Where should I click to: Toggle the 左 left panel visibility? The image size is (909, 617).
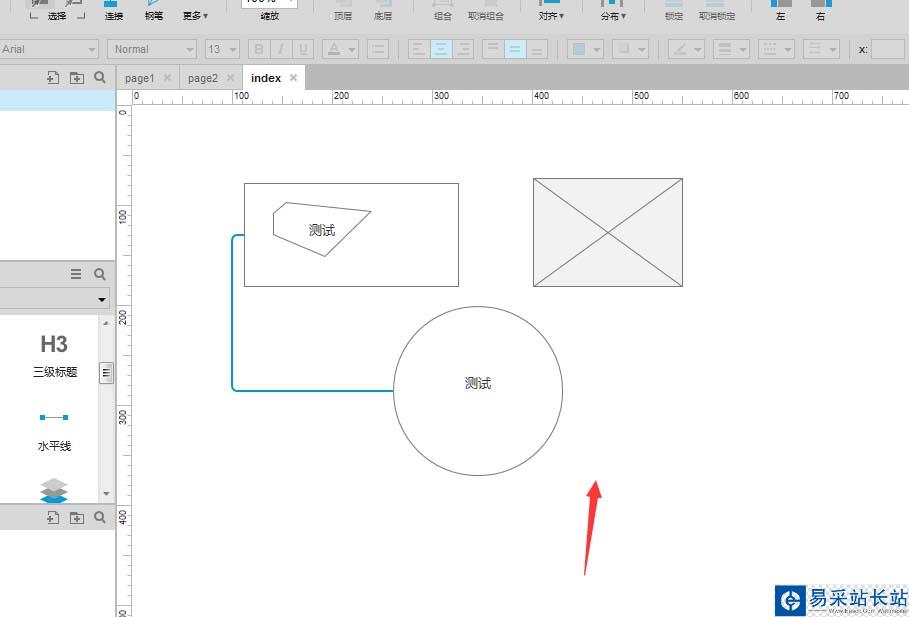coord(781,10)
